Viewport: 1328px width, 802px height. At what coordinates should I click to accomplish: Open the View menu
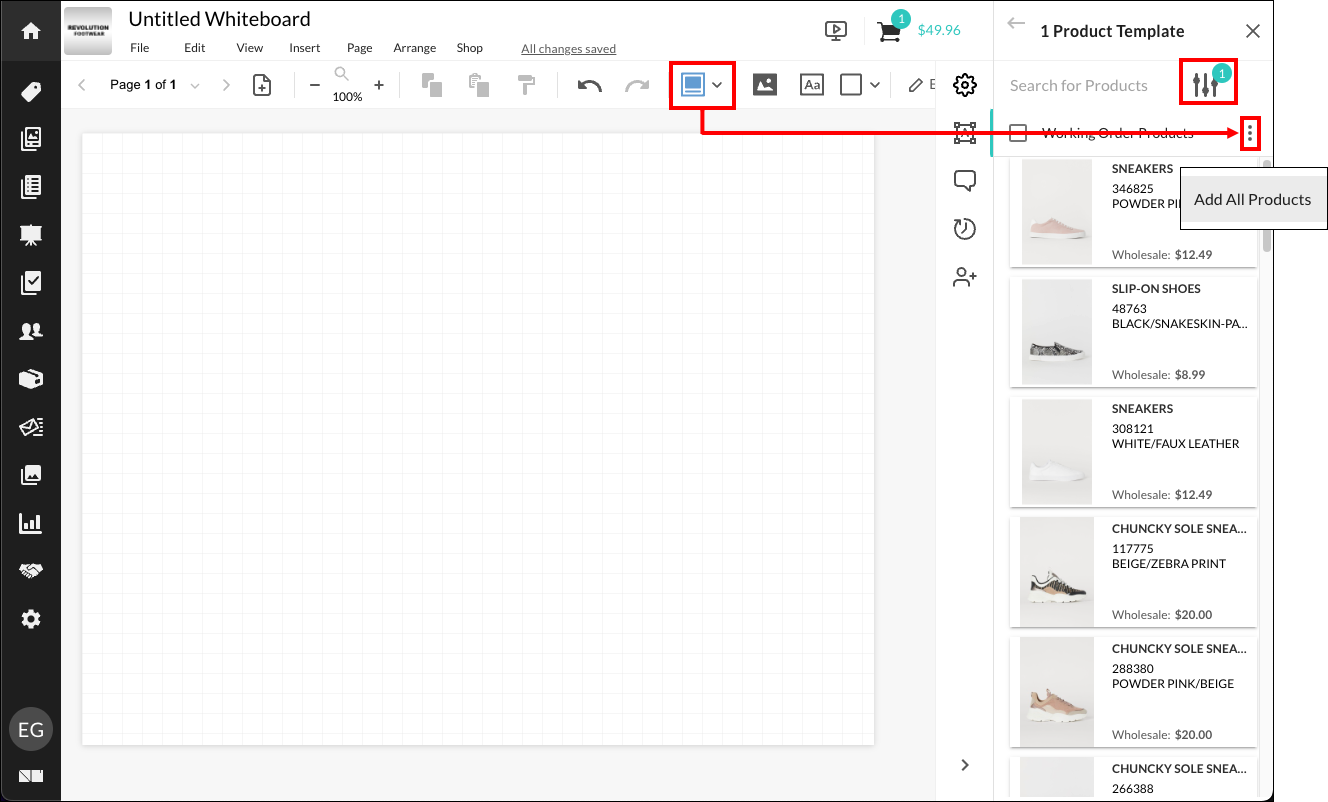[x=250, y=48]
